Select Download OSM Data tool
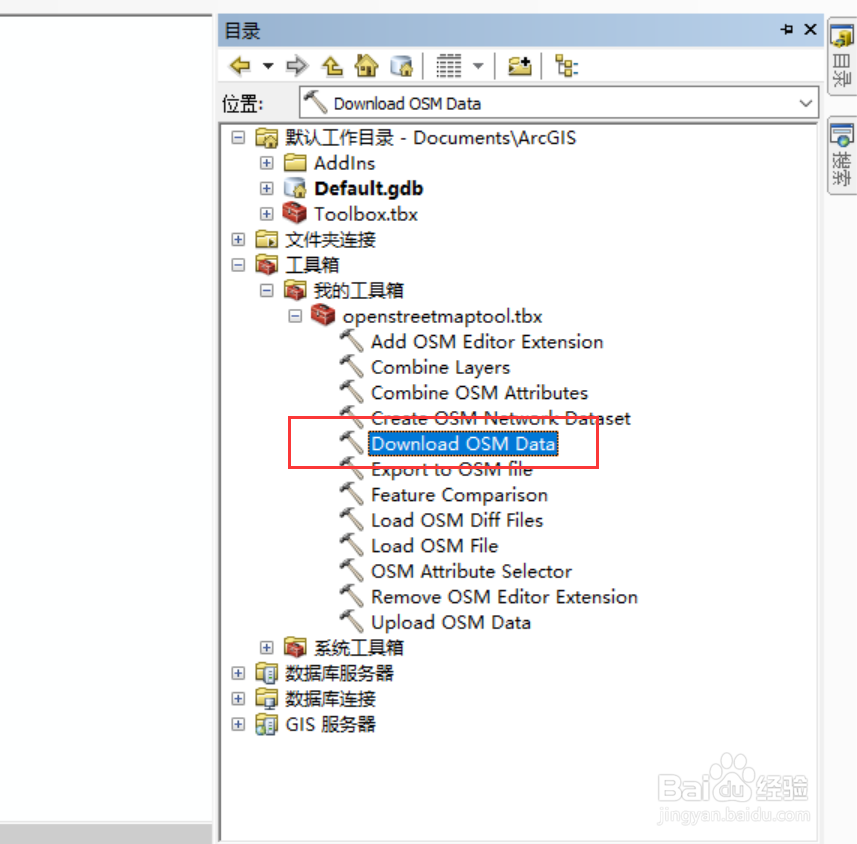Screen dimensions: 857x844 point(463,443)
